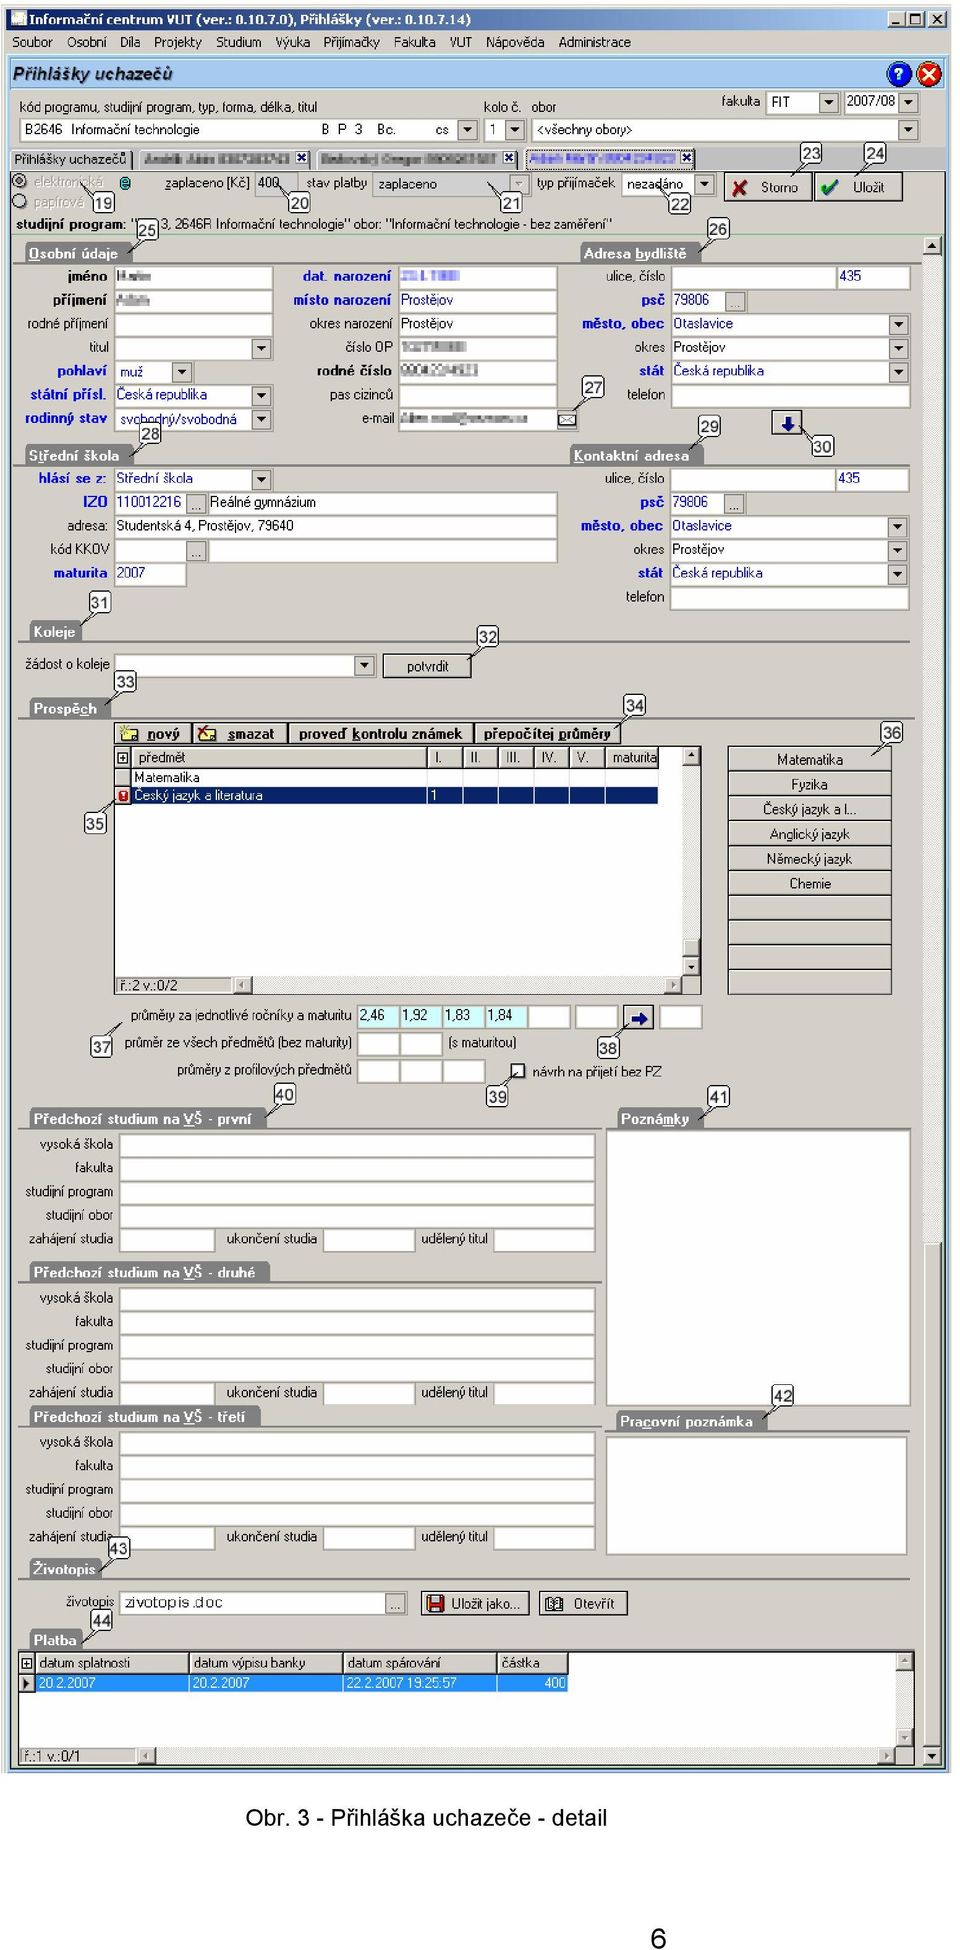This screenshot has height=1950, width=960.
Task: Open the Administrace menu
Action: (595, 42)
